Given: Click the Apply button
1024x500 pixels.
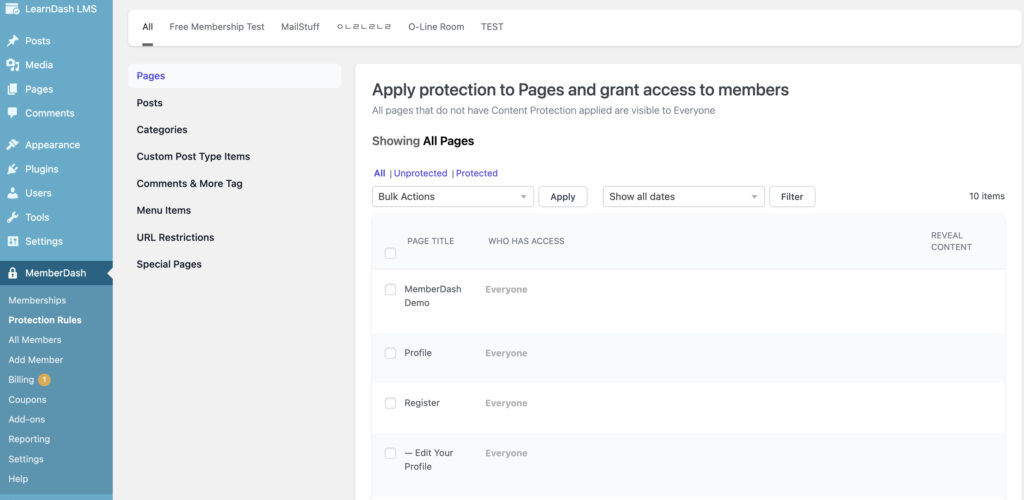Looking at the screenshot, I should [x=562, y=196].
